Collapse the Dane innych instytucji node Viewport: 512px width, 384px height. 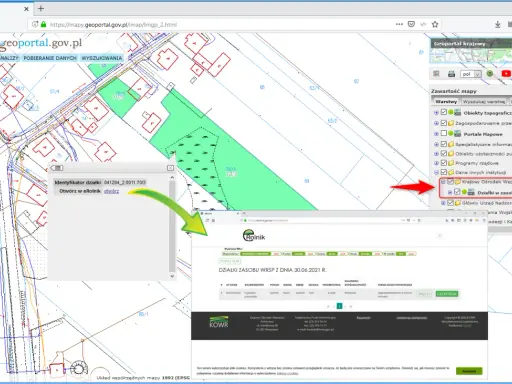pos(436,172)
